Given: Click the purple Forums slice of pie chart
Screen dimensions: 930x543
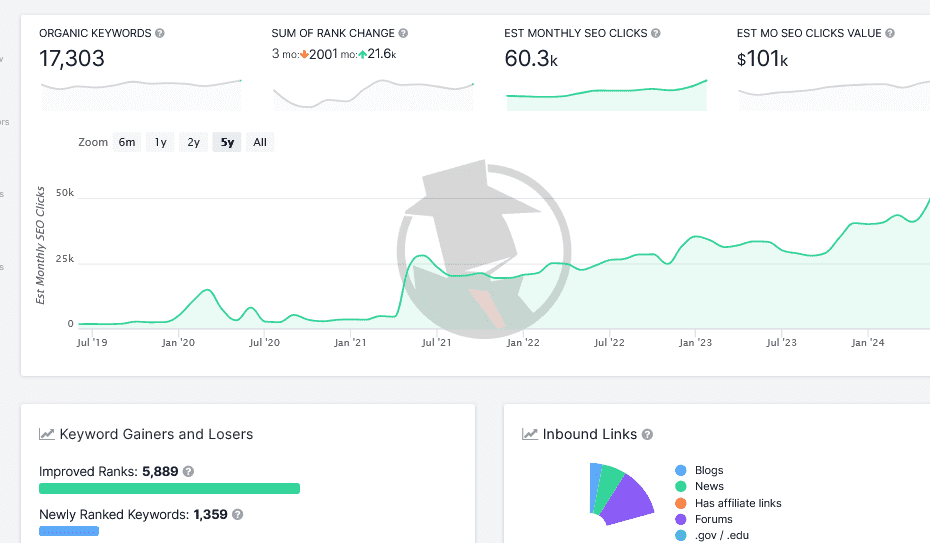Looking at the screenshot, I should click(x=629, y=501).
